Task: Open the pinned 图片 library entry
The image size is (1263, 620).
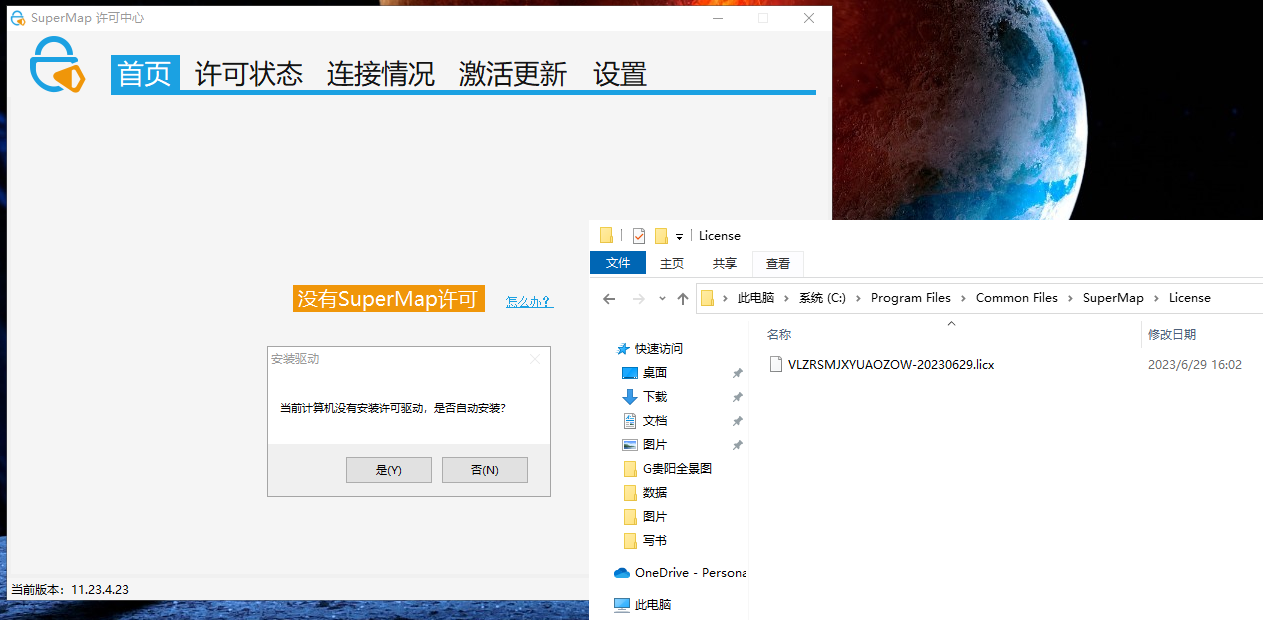Action: tap(655, 444)
